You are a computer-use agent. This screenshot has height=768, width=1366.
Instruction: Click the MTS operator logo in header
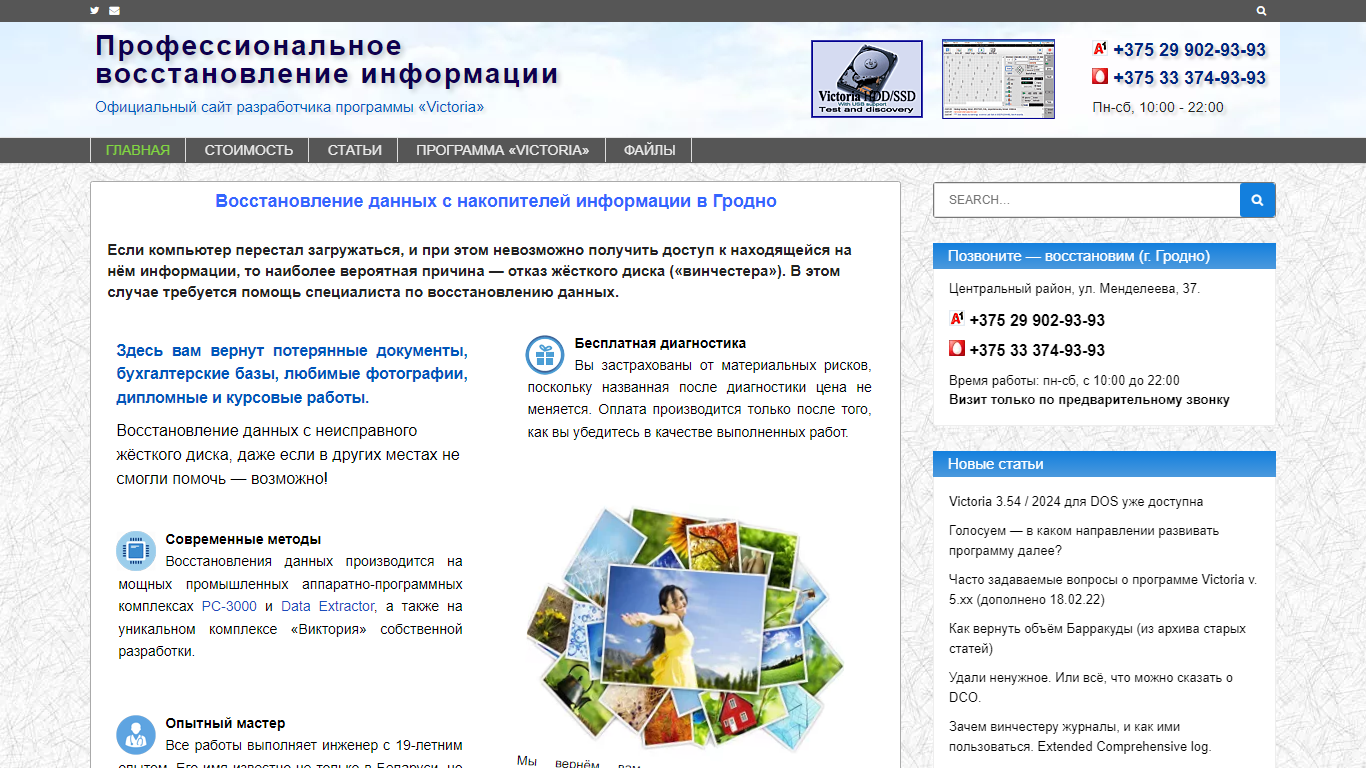pos(1100,77)
